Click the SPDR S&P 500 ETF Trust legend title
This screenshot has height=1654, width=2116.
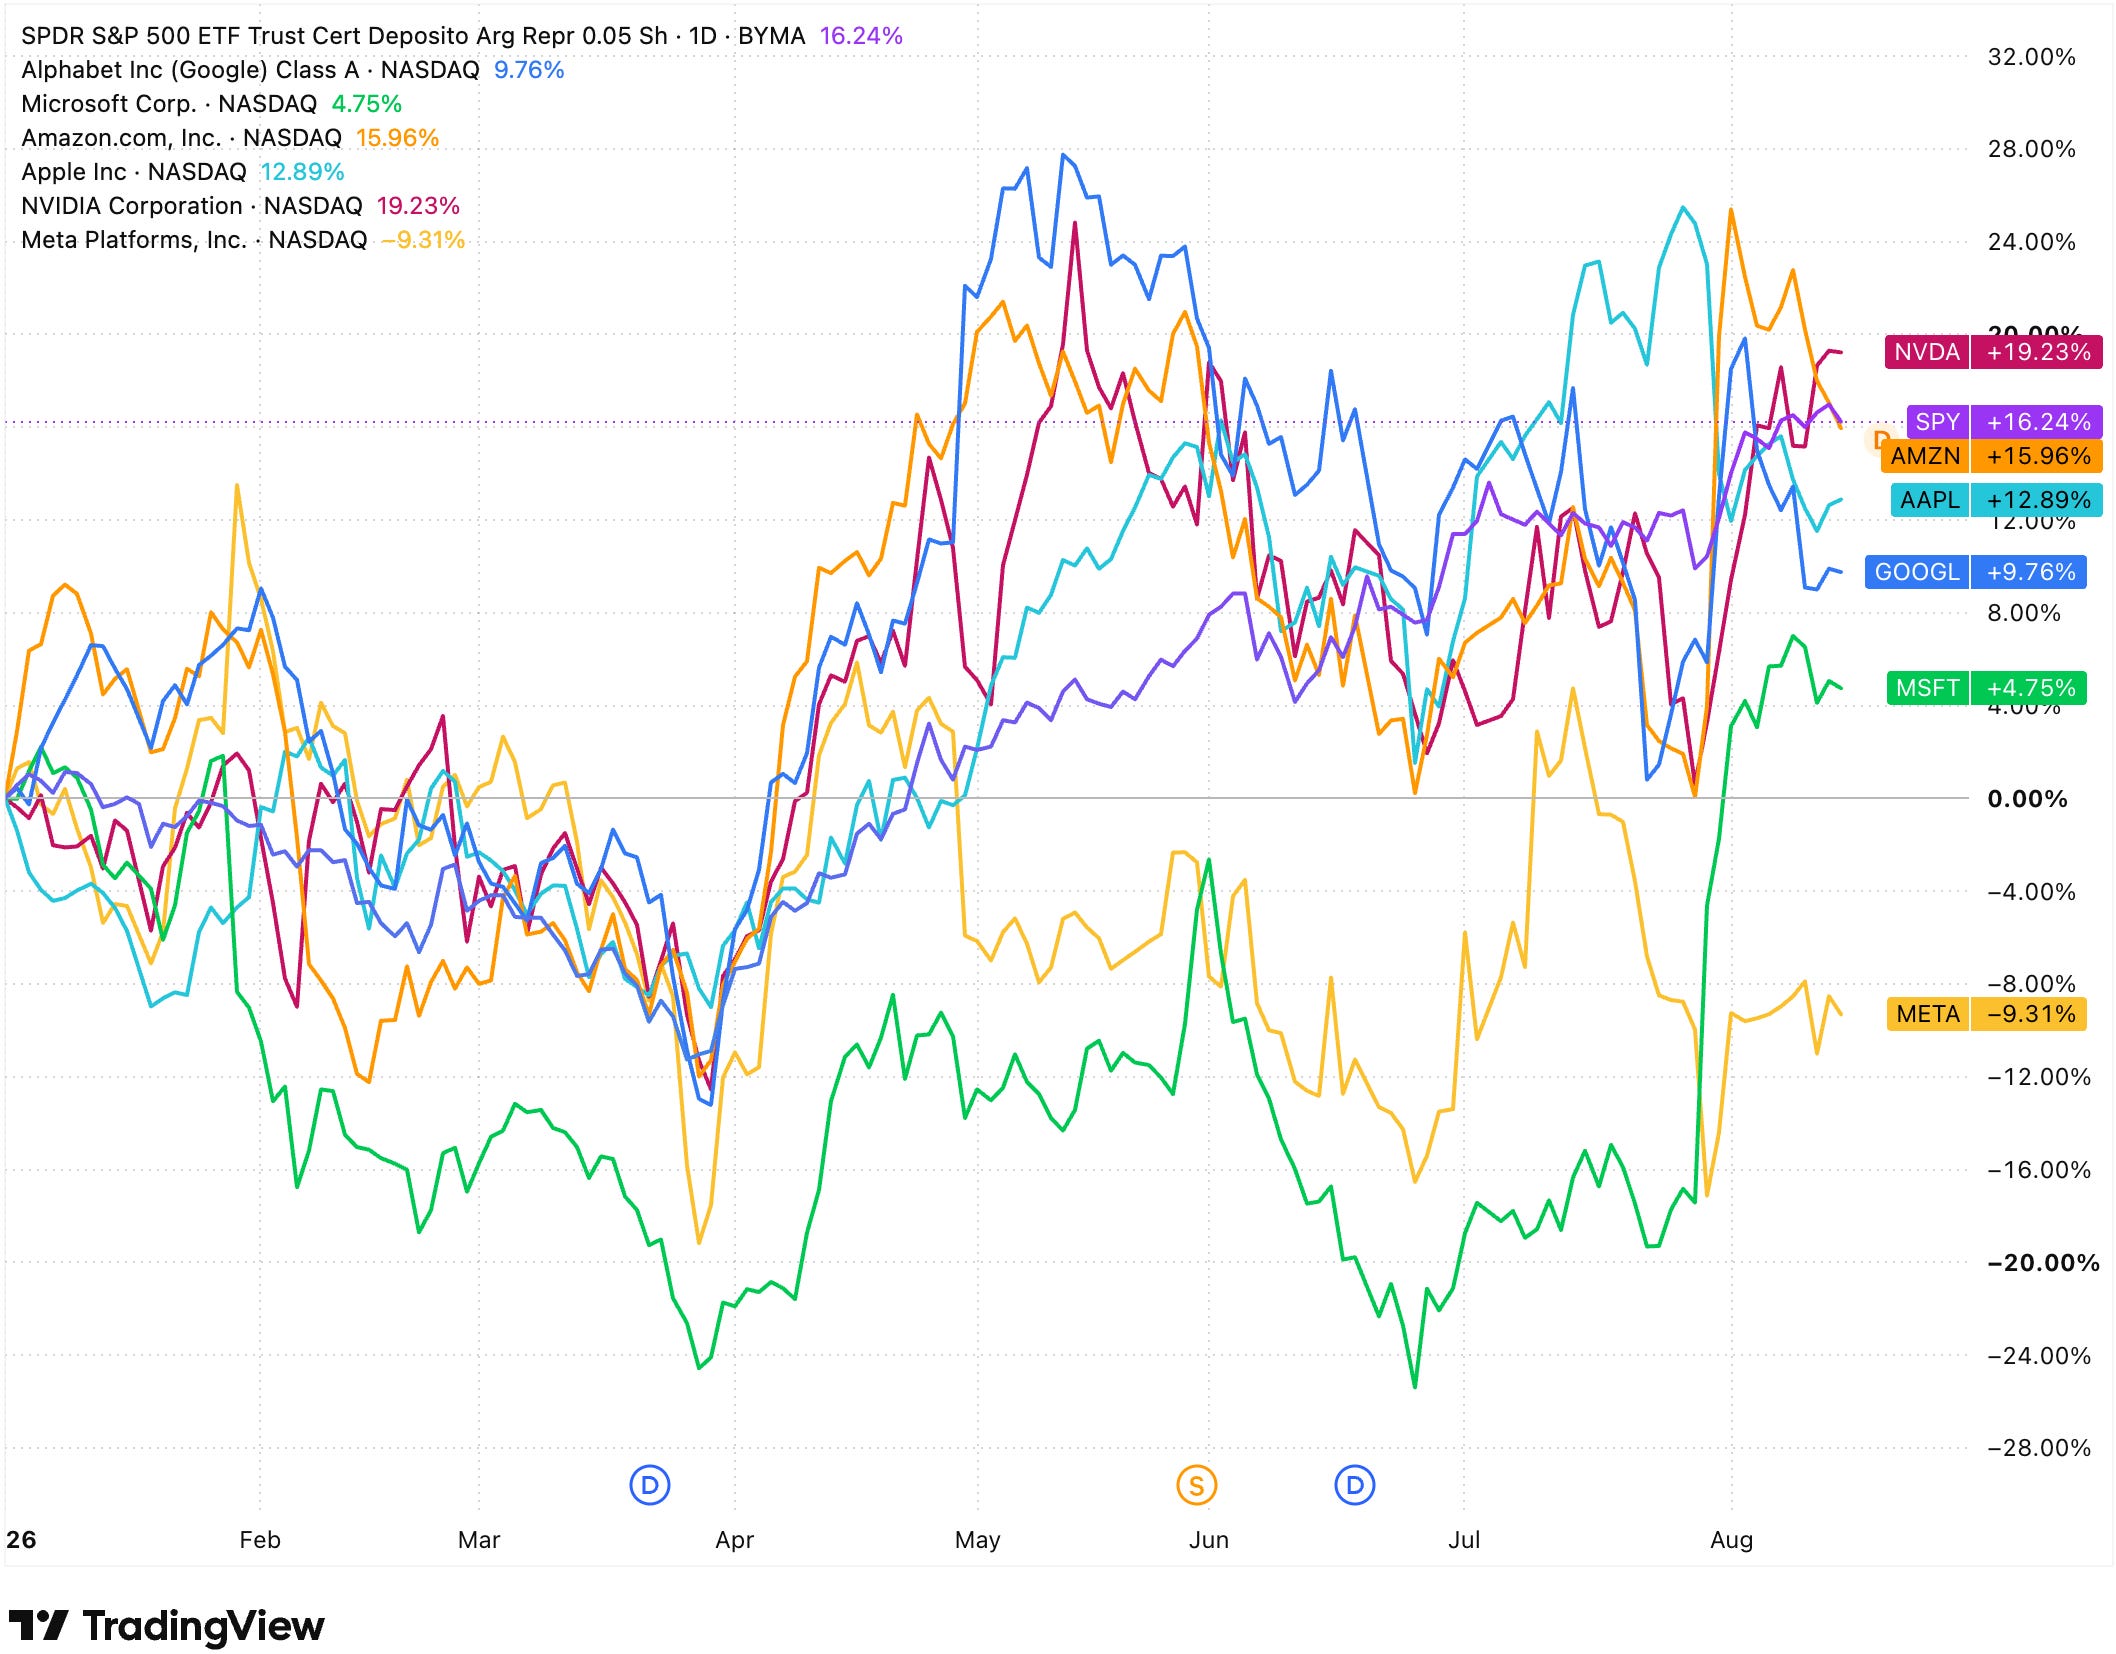tap(413, 36)
